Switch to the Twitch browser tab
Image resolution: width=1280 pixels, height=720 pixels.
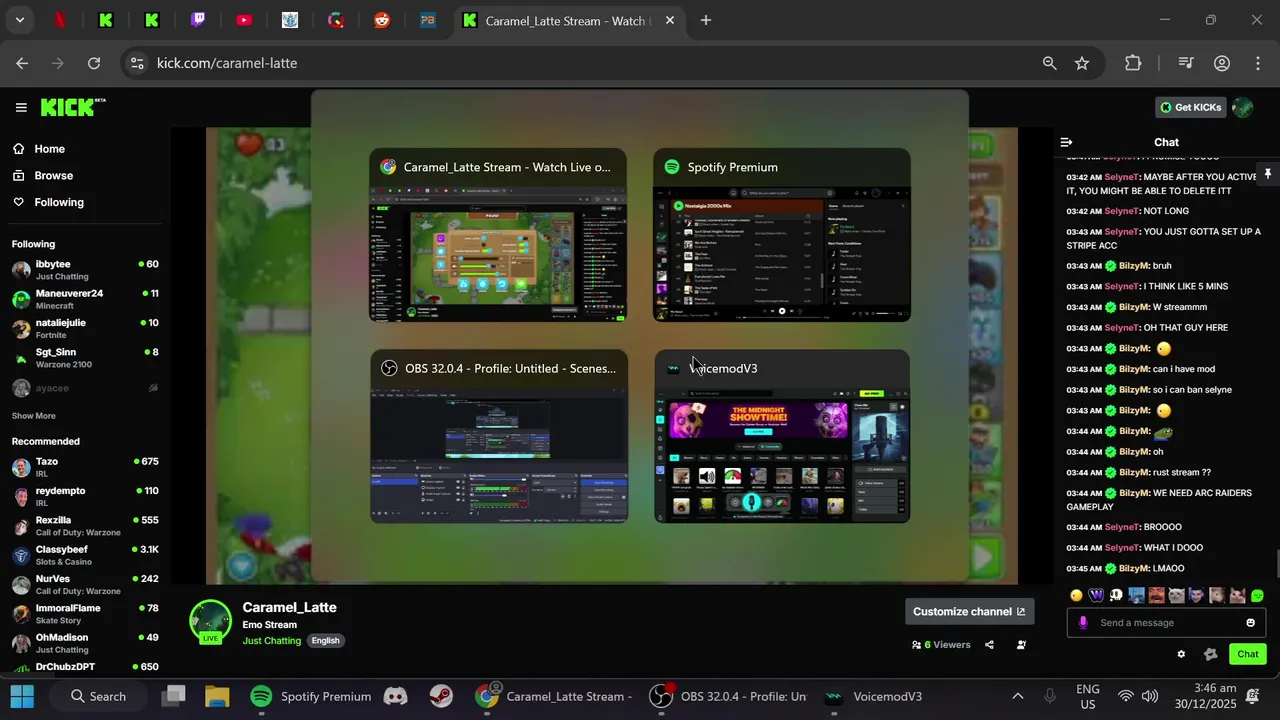198,20
